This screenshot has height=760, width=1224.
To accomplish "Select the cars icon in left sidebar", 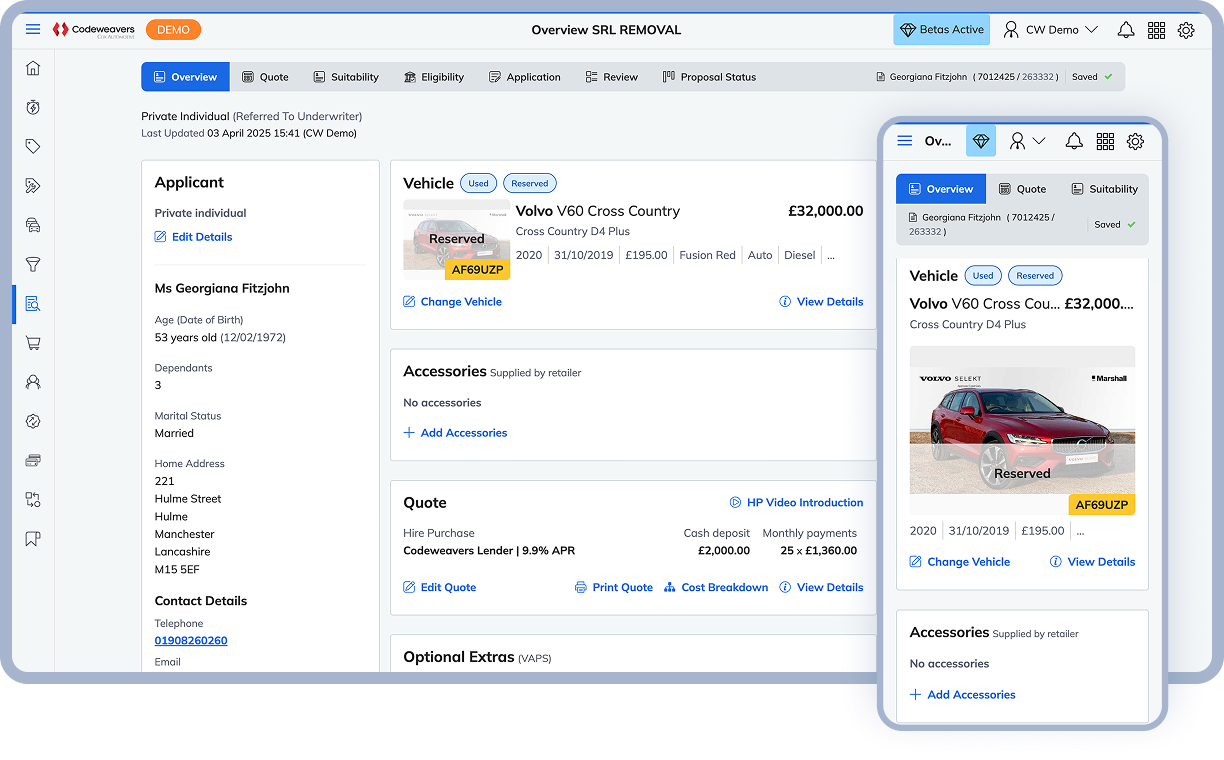I will pos(33,225).
